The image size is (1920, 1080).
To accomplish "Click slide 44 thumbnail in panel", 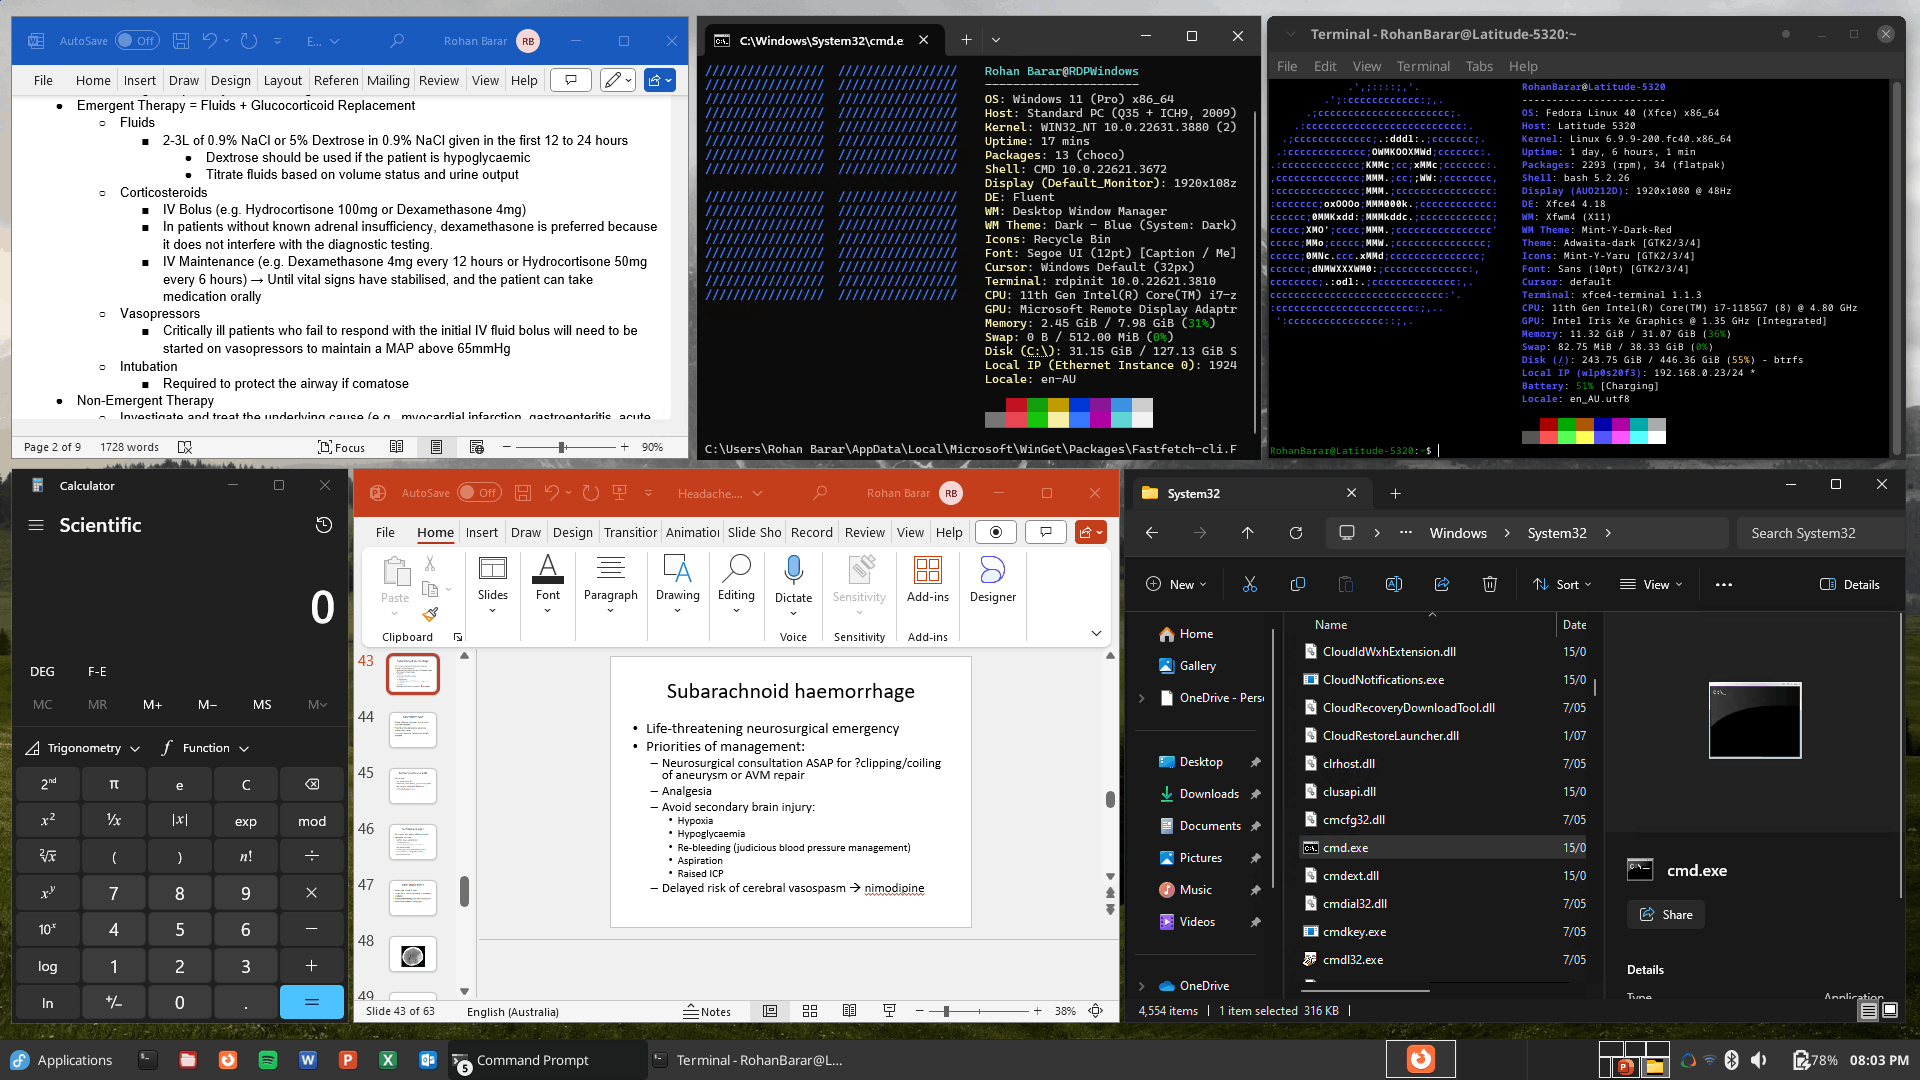I will [x=413, y=723].
